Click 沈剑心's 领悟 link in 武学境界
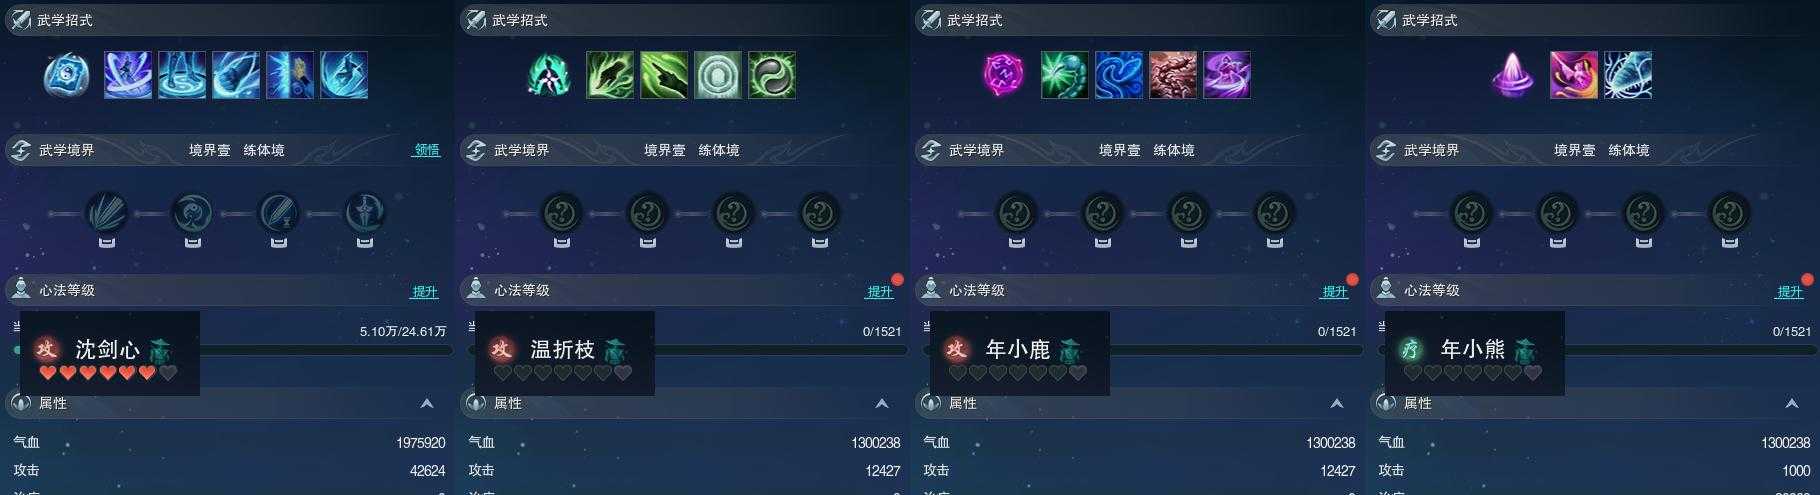Viewport: 1820px width, 495px height. tap(427, 150)
